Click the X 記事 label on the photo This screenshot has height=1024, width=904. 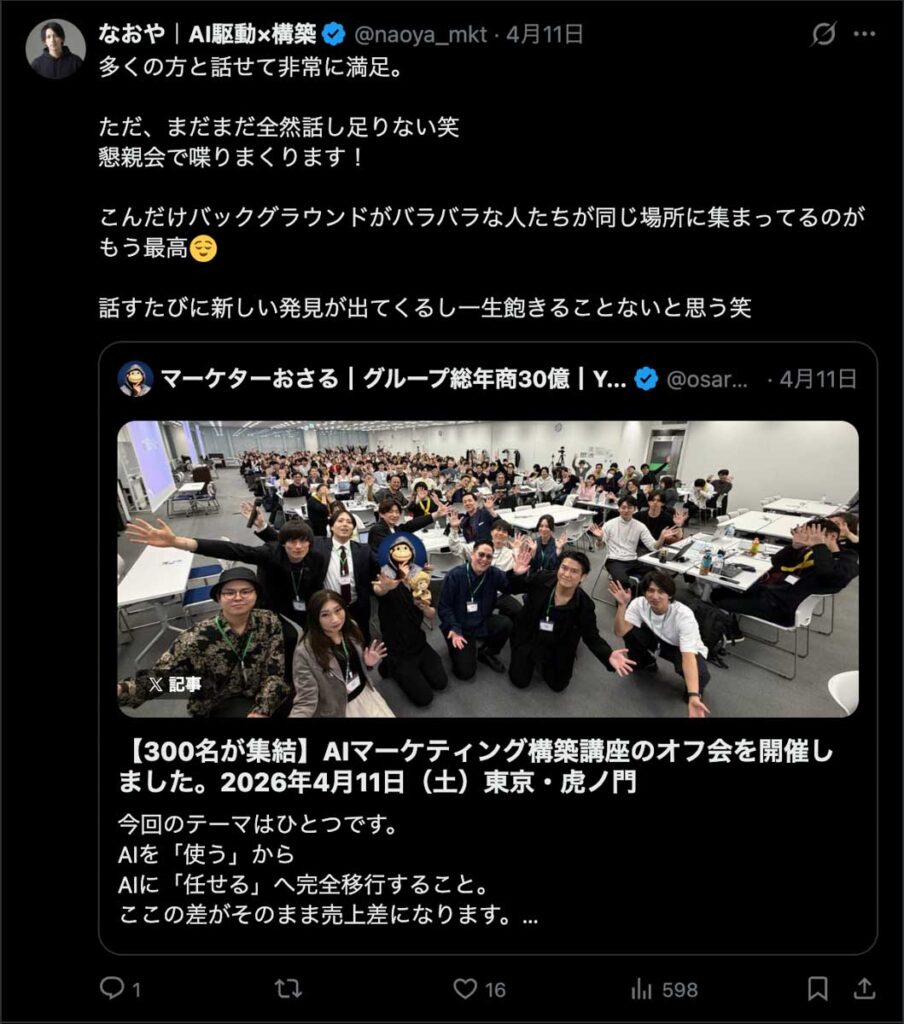tap(174, 684)
